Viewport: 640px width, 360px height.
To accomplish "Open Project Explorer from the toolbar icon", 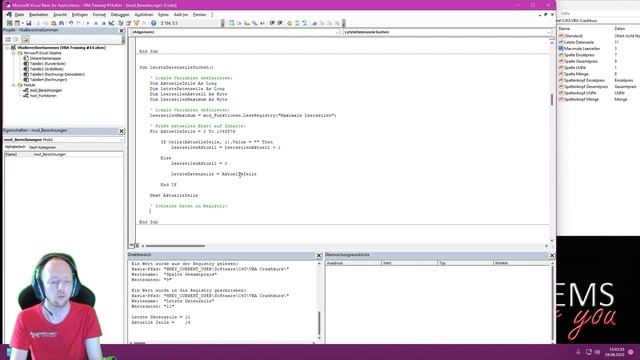I will pyautogui.click(x=121, y=23).
